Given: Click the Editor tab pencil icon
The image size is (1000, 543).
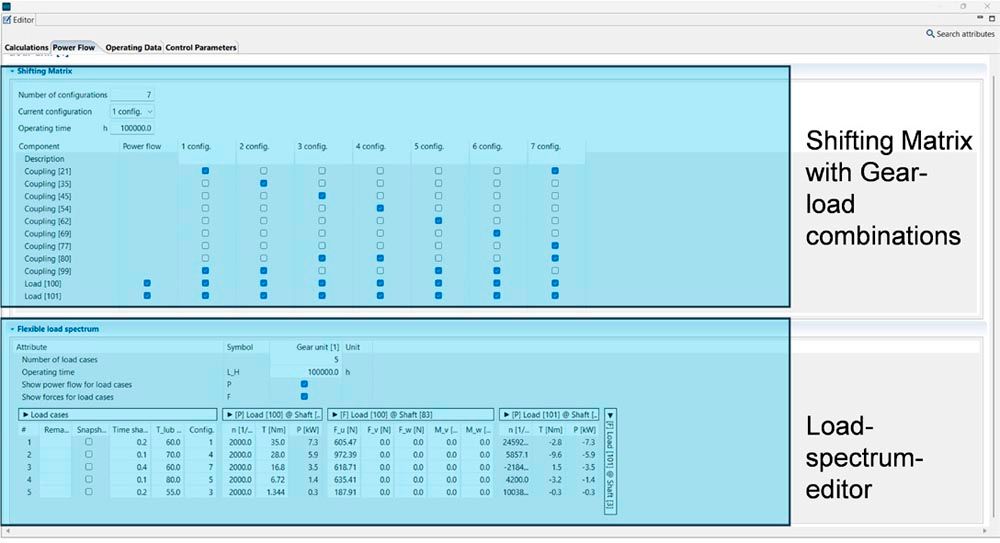Looking at the screenshot, I should 7,20.
